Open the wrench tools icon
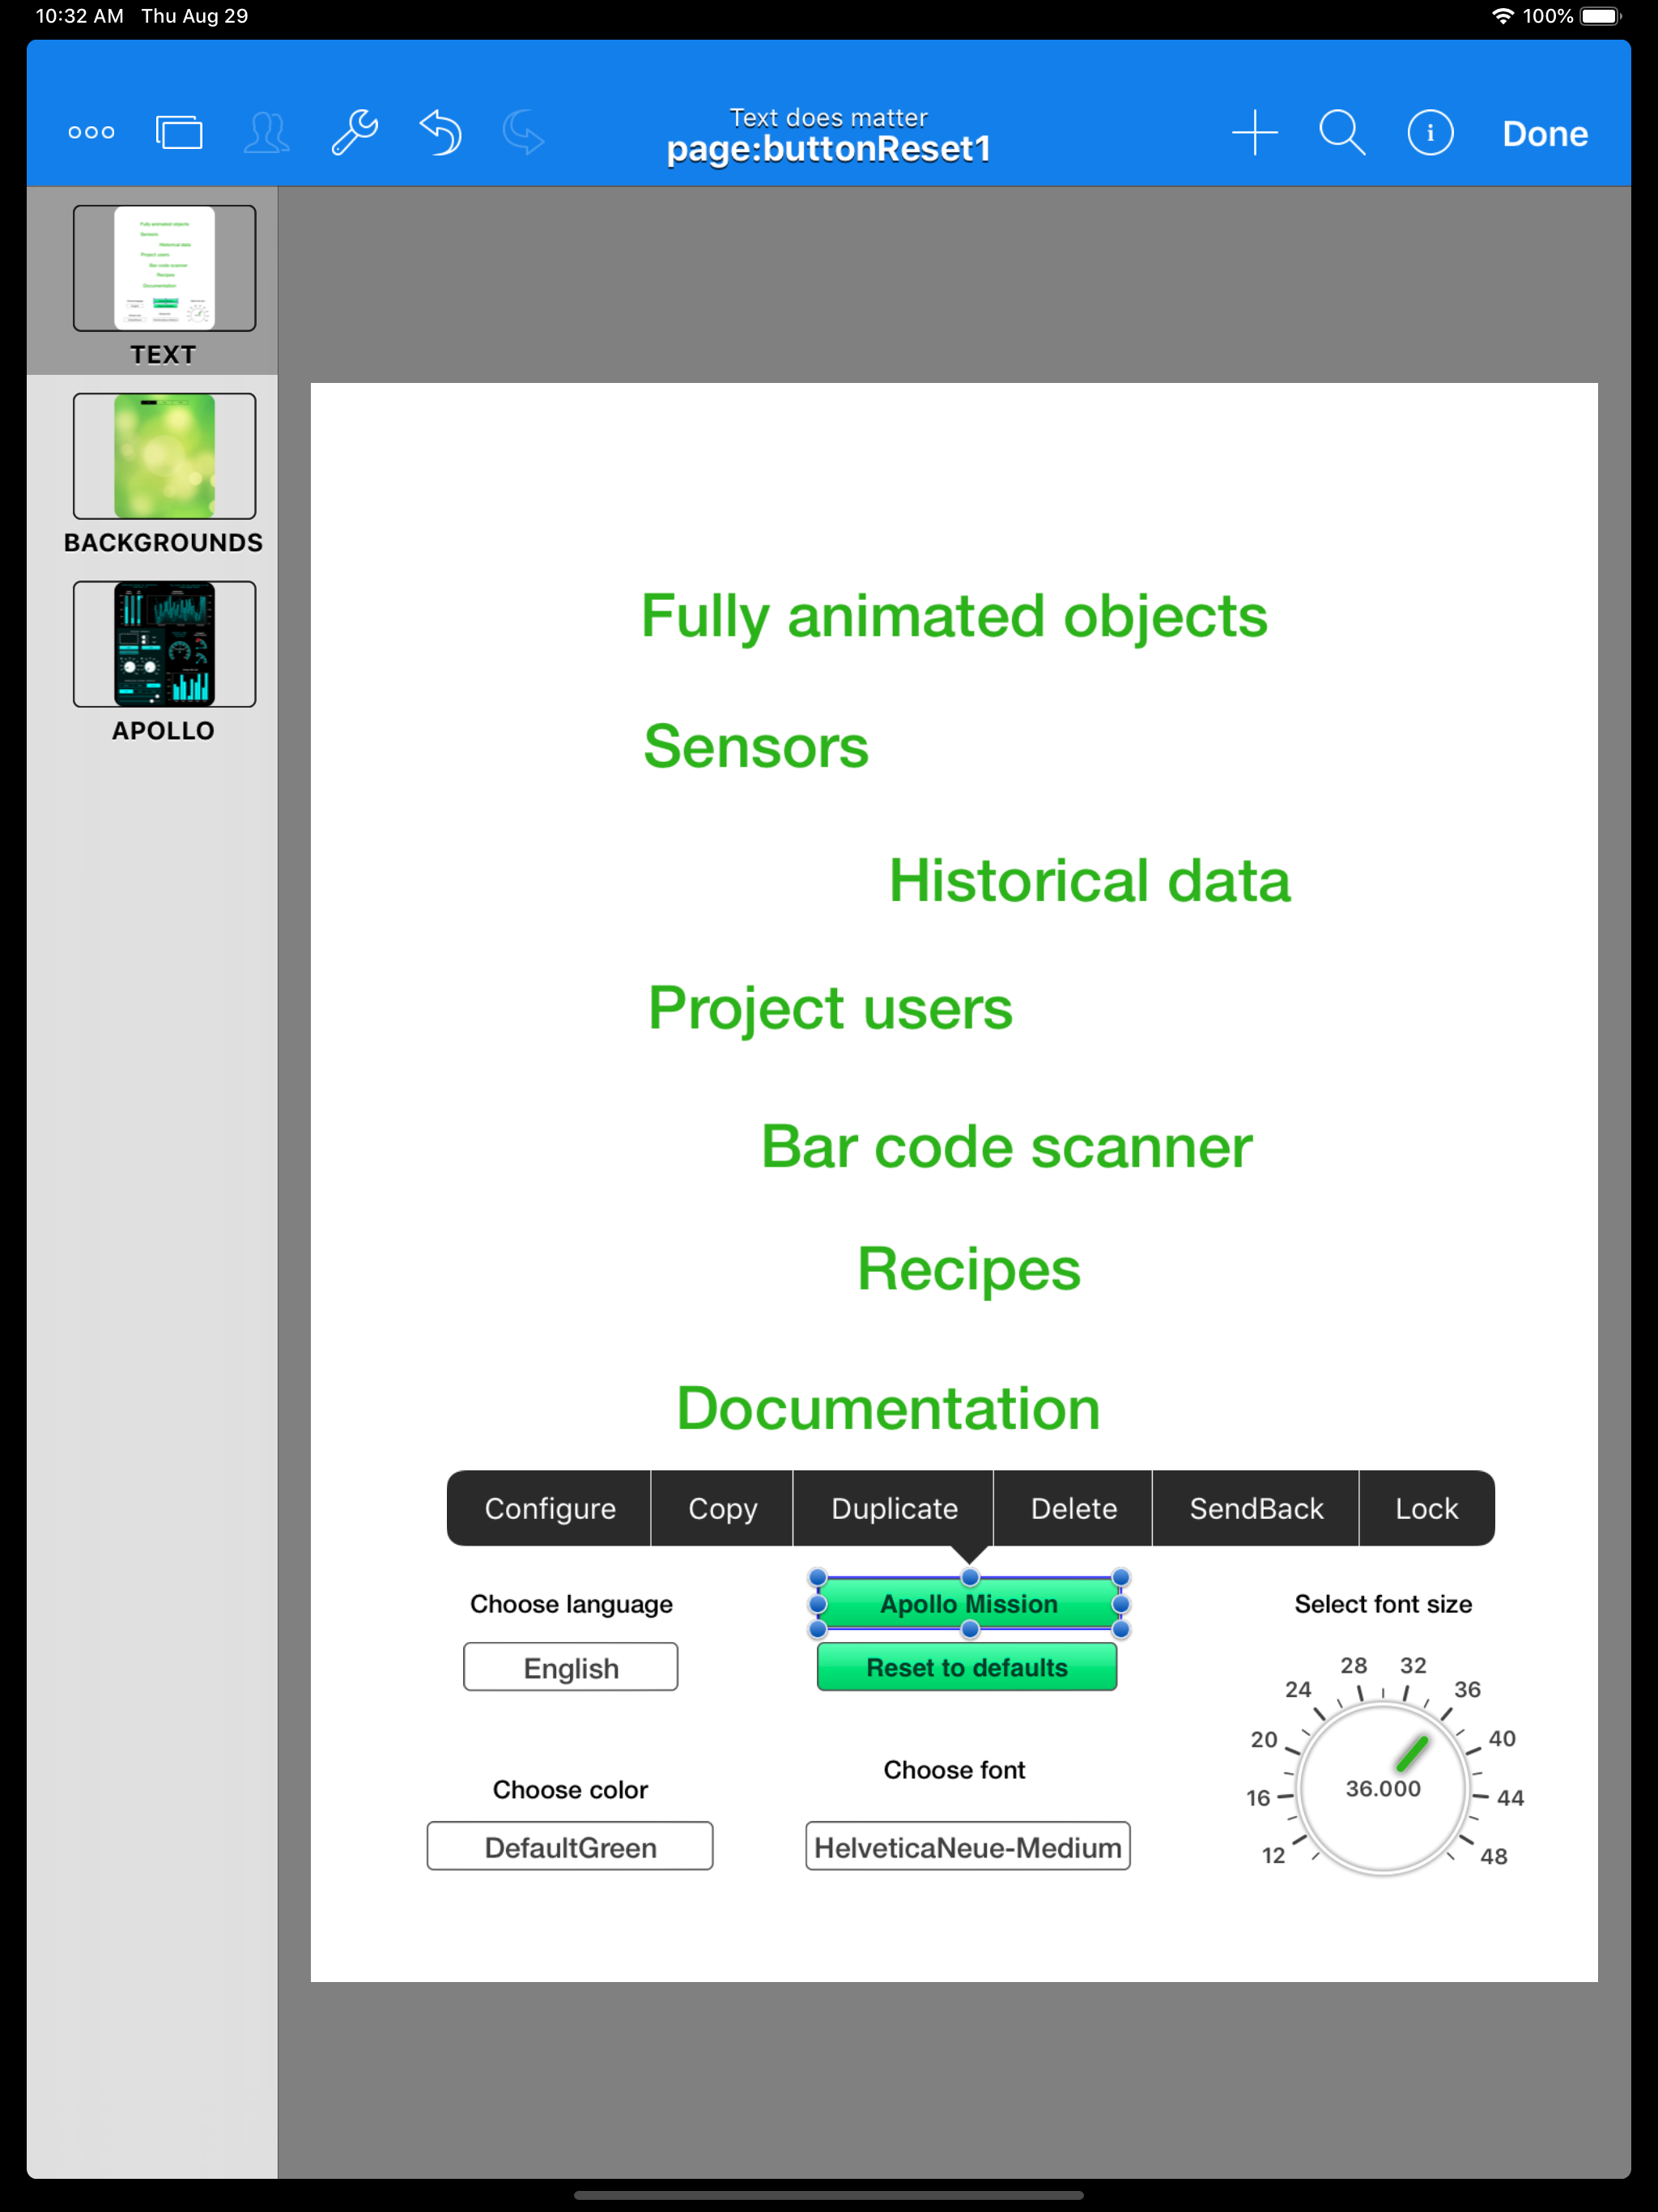This screenshot has width=1658, height=2212. (354, 132)
